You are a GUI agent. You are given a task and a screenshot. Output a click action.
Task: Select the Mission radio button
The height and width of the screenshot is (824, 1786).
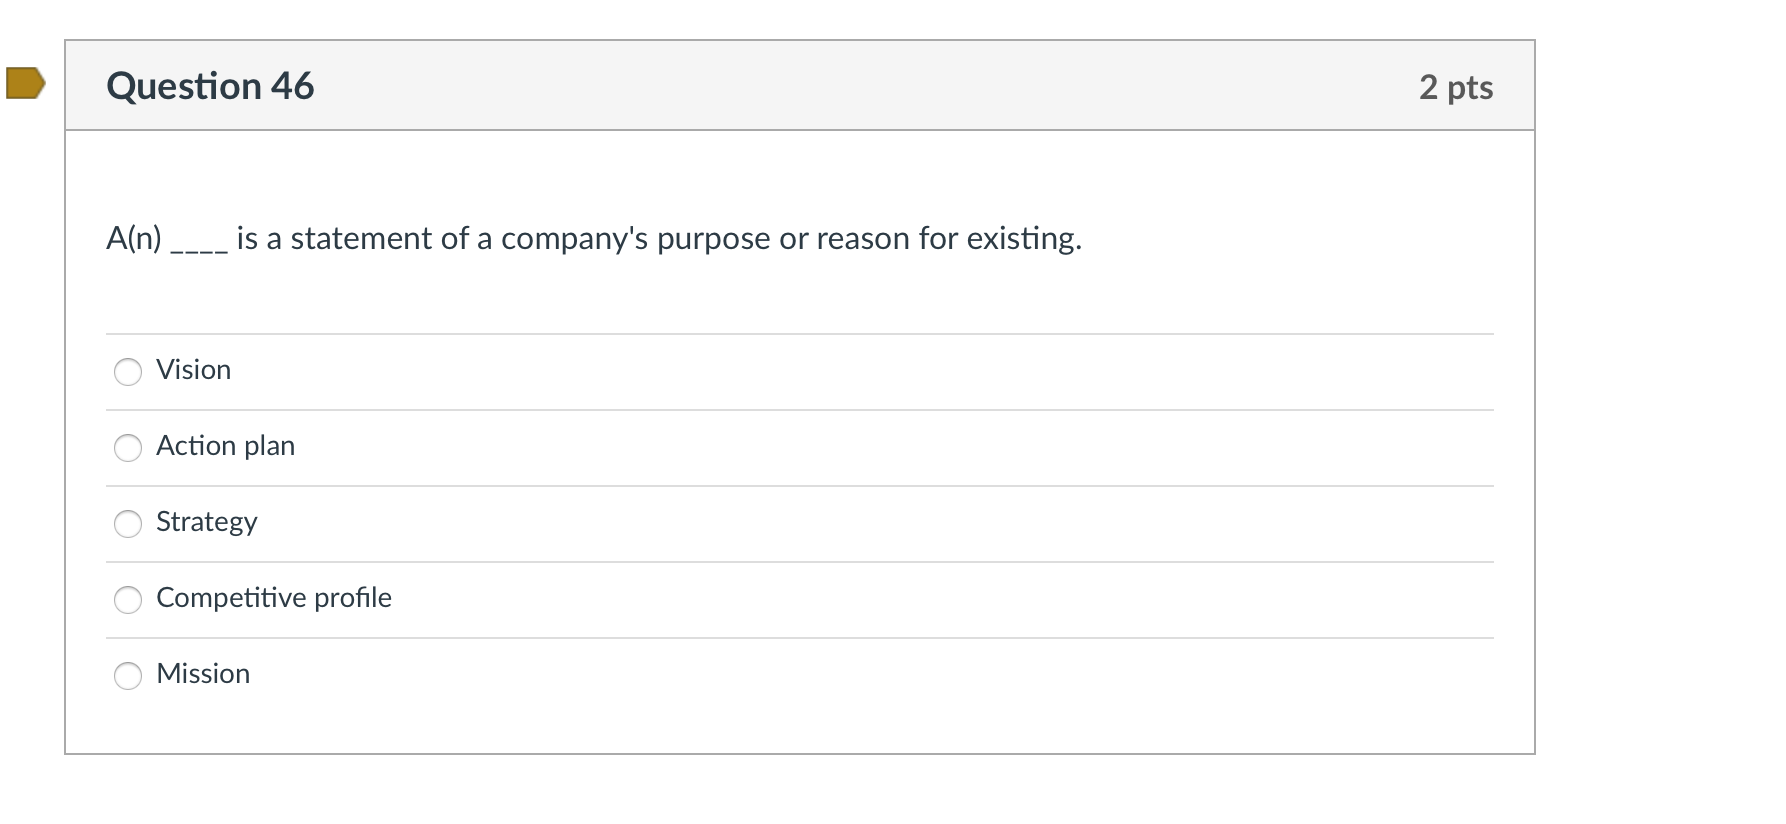[x=128, y=676]
